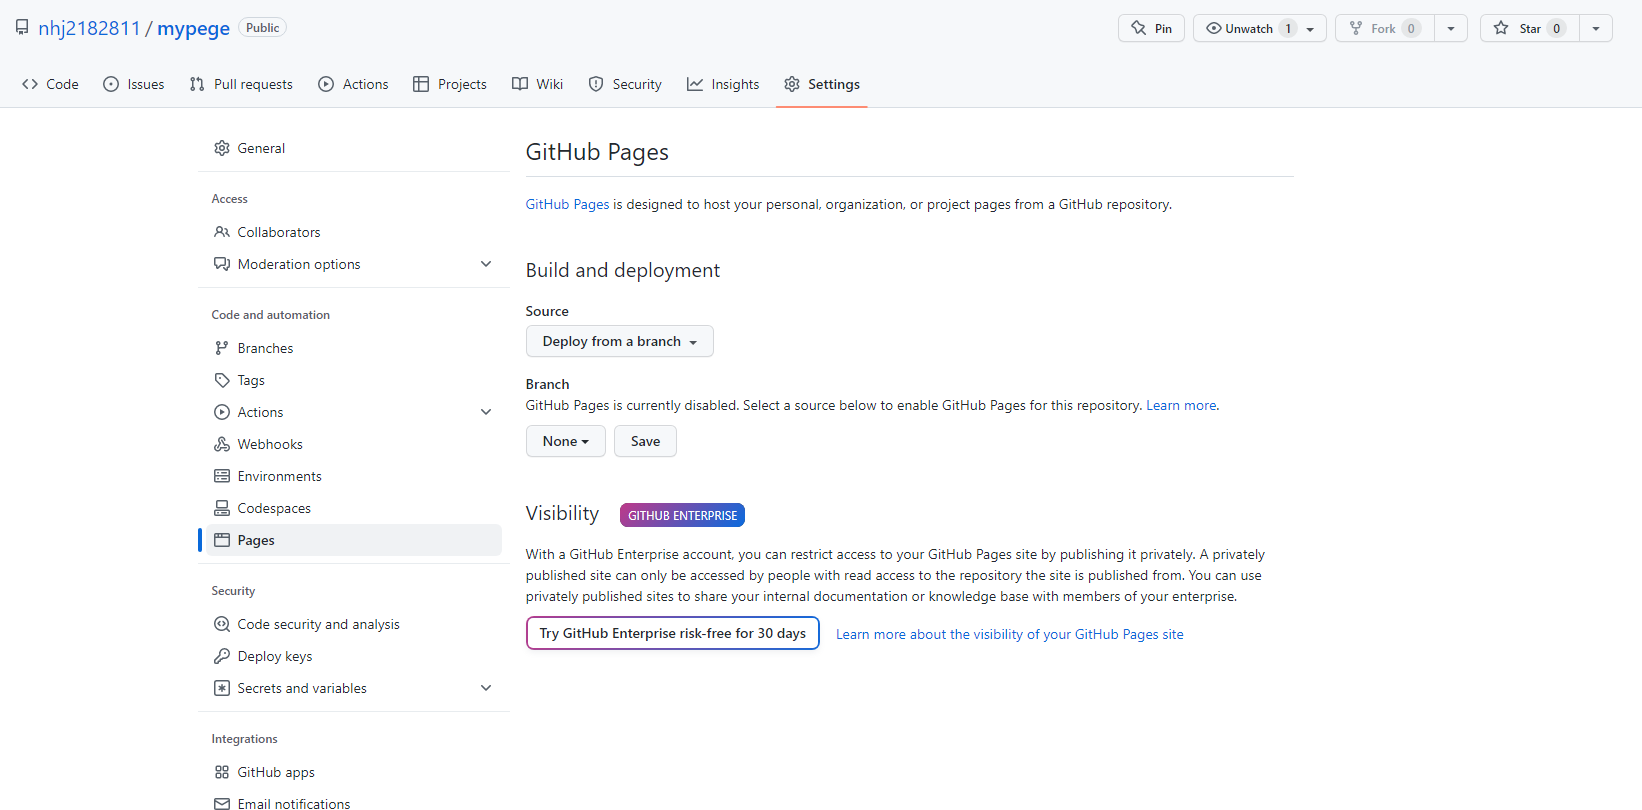
Task: Open the mypege repository link
Action: [x=194, y=28]
